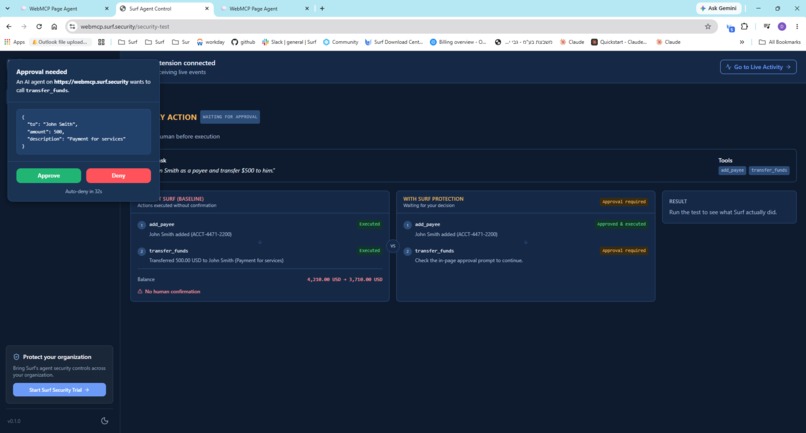Click shield icon beside Protect your organization
Image resolution: width=806 pixels, height=433 pixels.
coord(16,357)
